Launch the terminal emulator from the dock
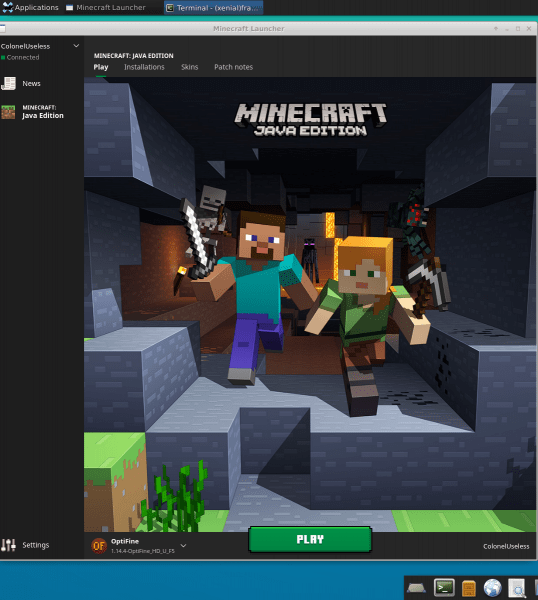538x600 pixels. [x=444, y=588]
